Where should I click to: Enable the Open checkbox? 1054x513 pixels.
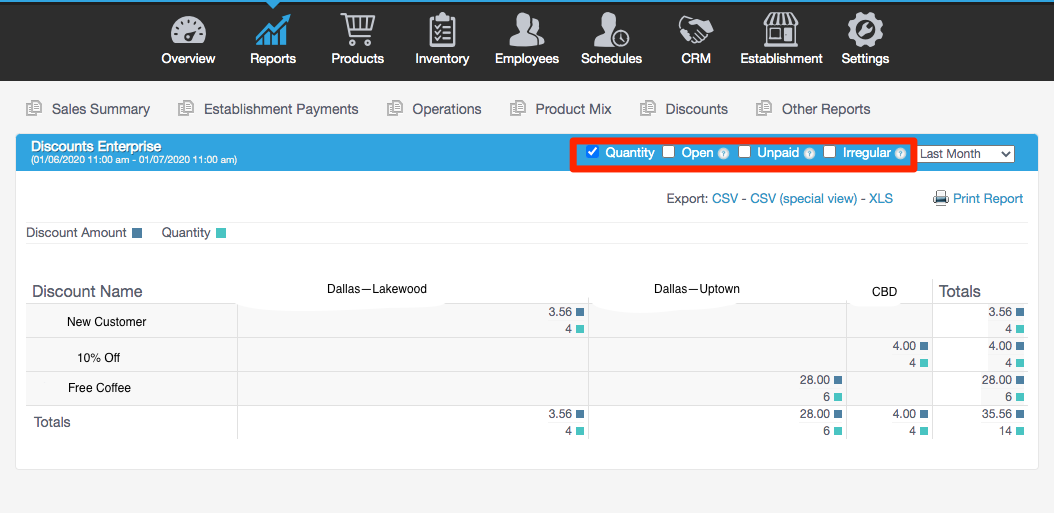click(x=668, y=152)
